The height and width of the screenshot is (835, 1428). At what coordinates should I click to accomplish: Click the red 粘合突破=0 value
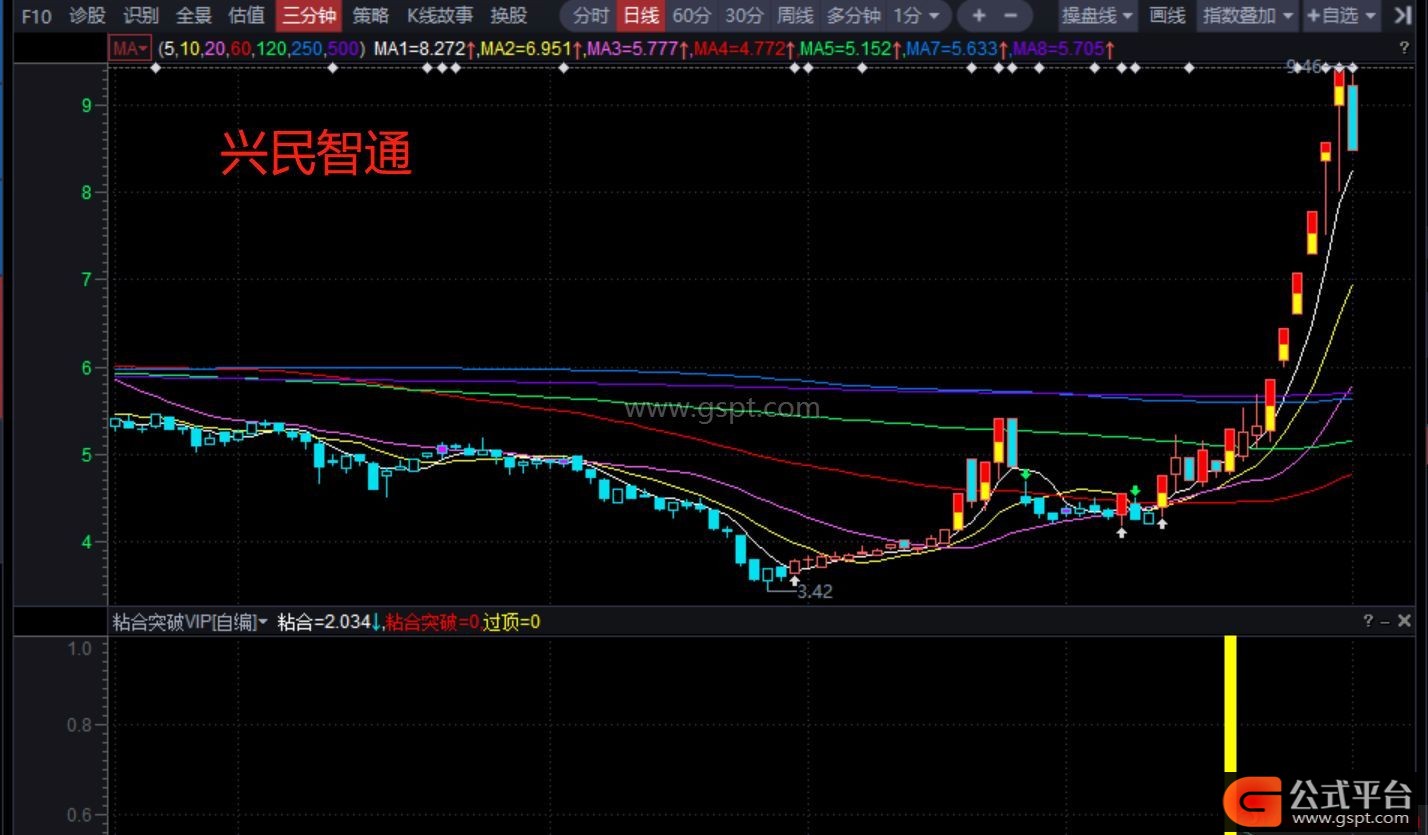(x=432, y=622)
